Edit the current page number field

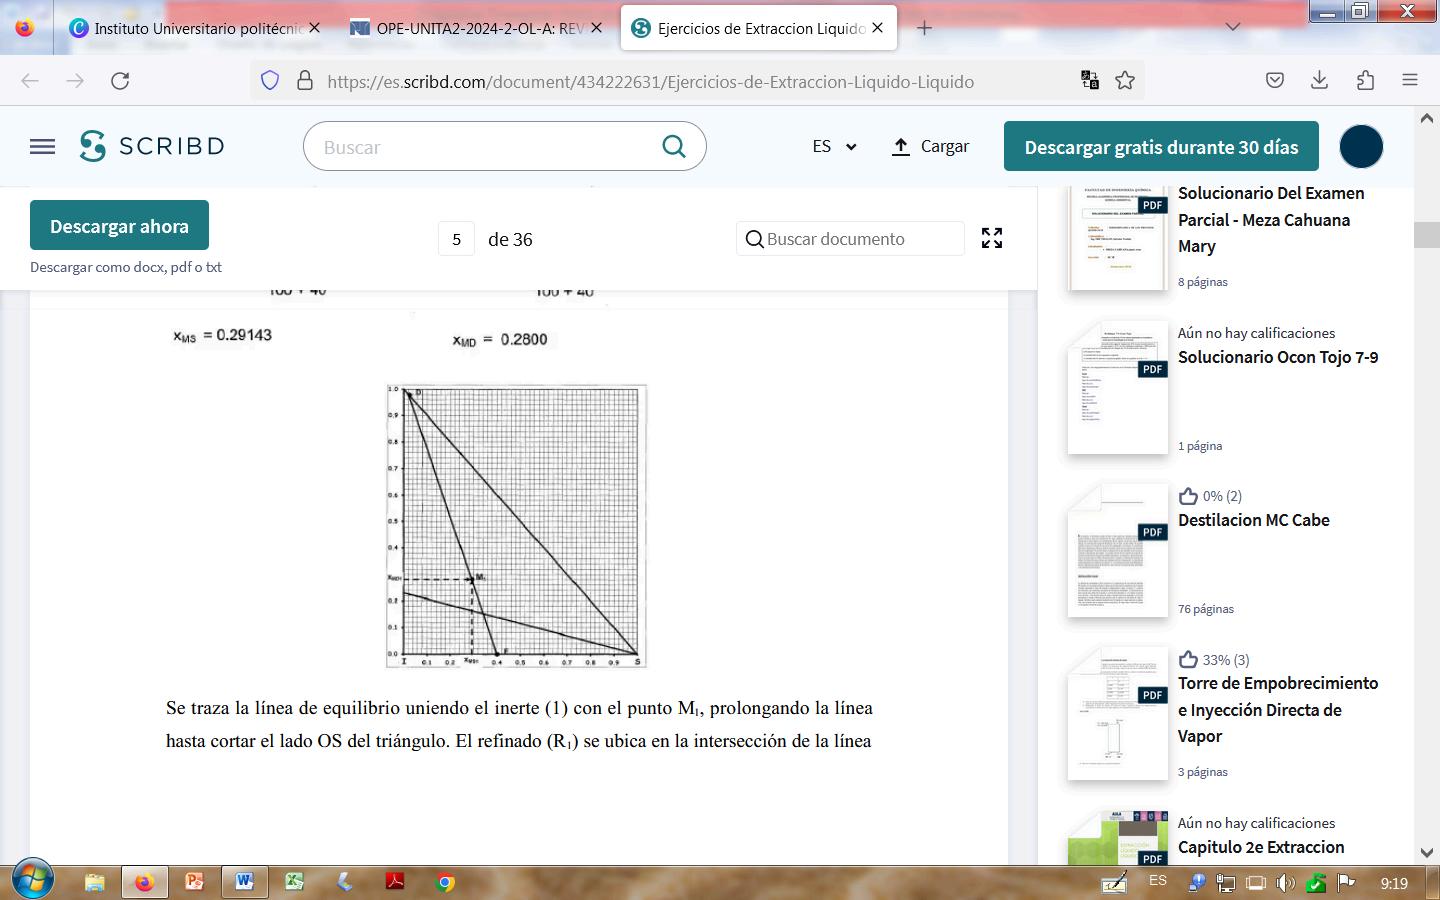[x=457, y=239]
